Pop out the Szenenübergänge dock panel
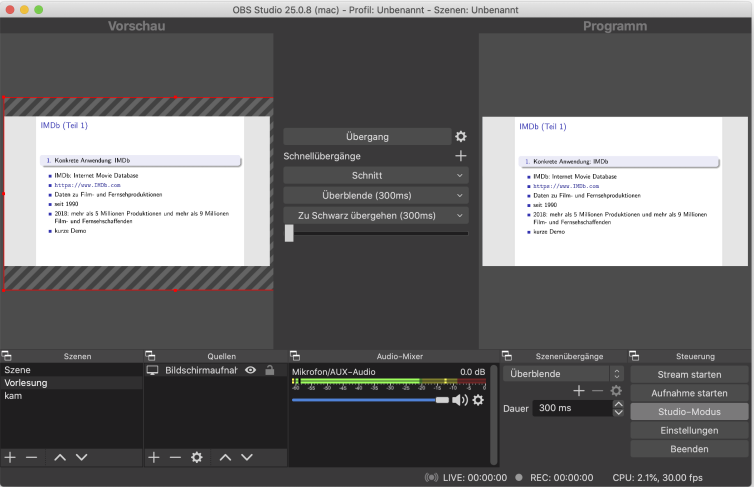This screenshot has height=487, width=754. pyautogui.click(x=507, y=356)
